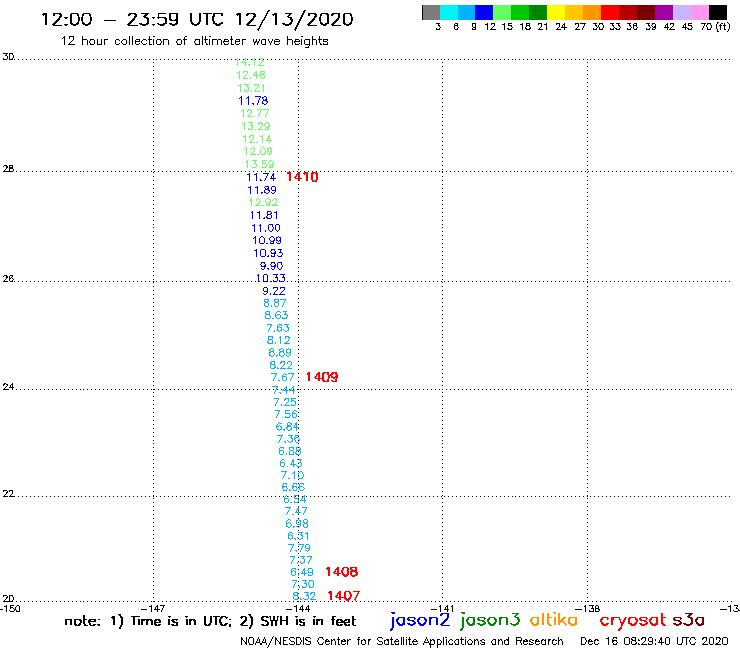Screen dimensions: 740x650
Task: Click the "11.00" wave height value
Action: (266, 228)
